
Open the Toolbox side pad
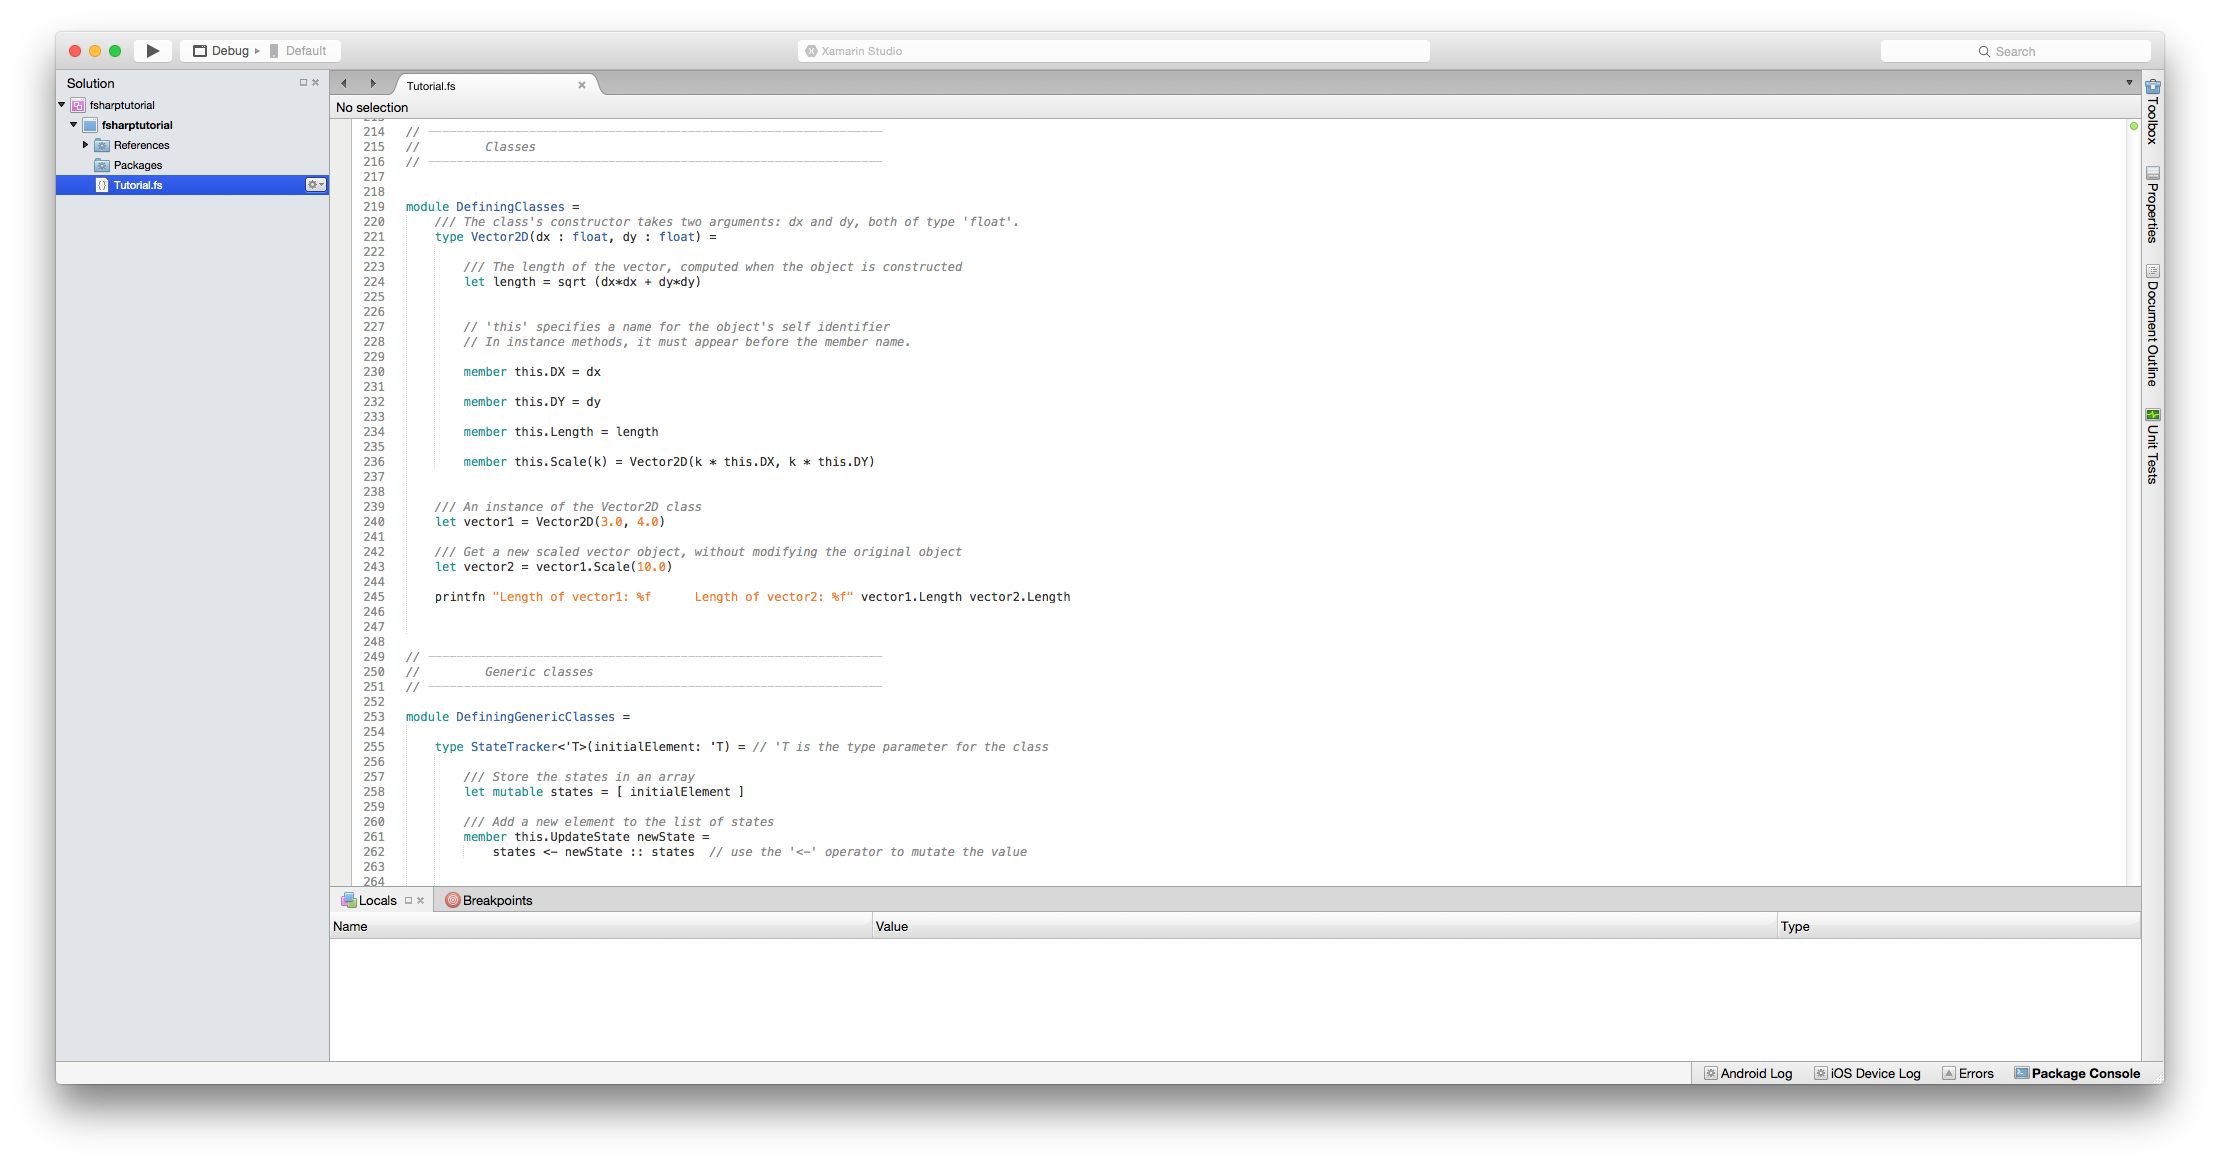pos(2153,112)
